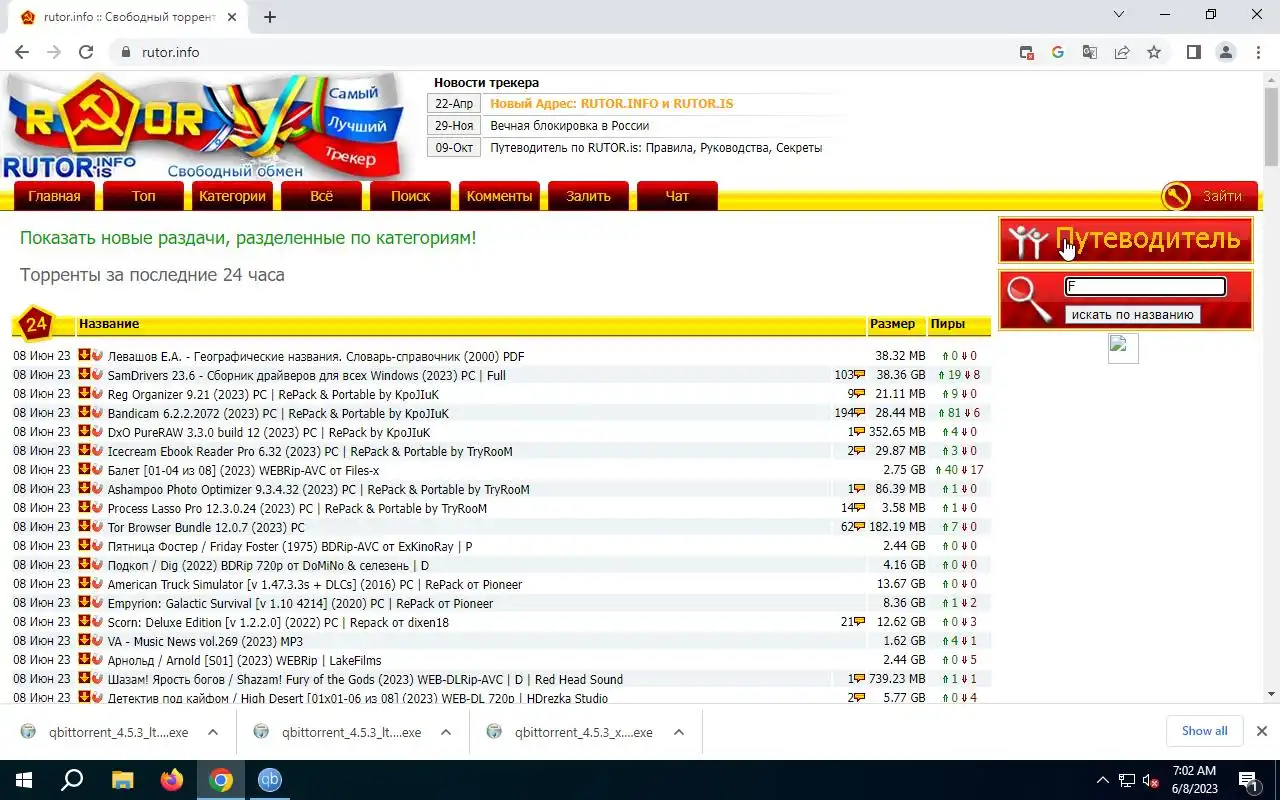Close the downloads bar
Viewport: 1280px width, 800px height.
point(1261,731)
